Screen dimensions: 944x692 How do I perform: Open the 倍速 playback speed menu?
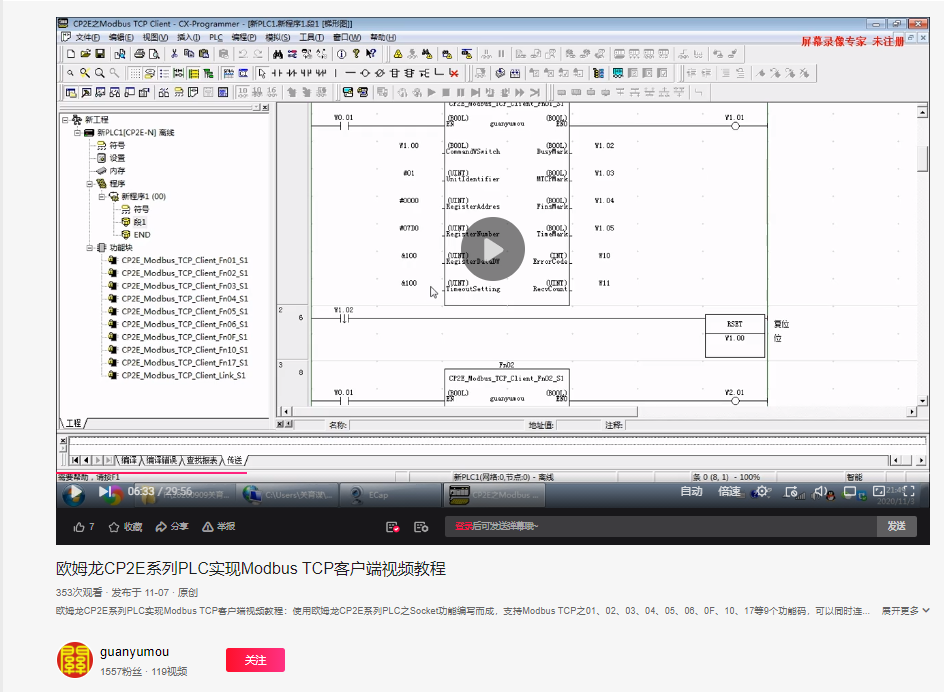click(x=729, y=491)
